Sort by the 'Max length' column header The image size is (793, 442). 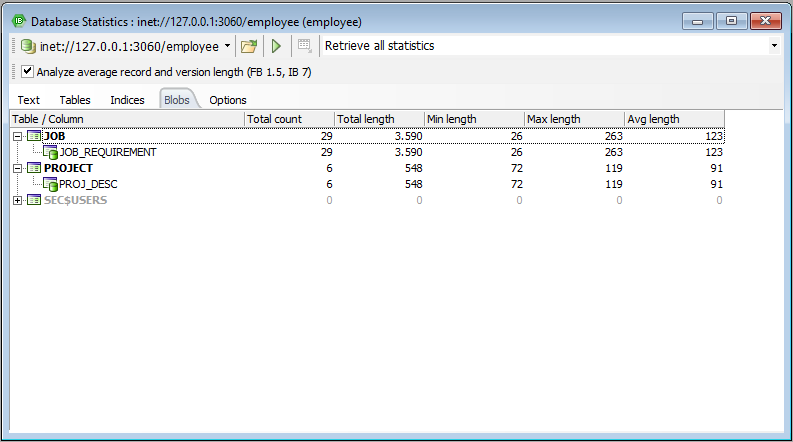click(x=575, y=119)
